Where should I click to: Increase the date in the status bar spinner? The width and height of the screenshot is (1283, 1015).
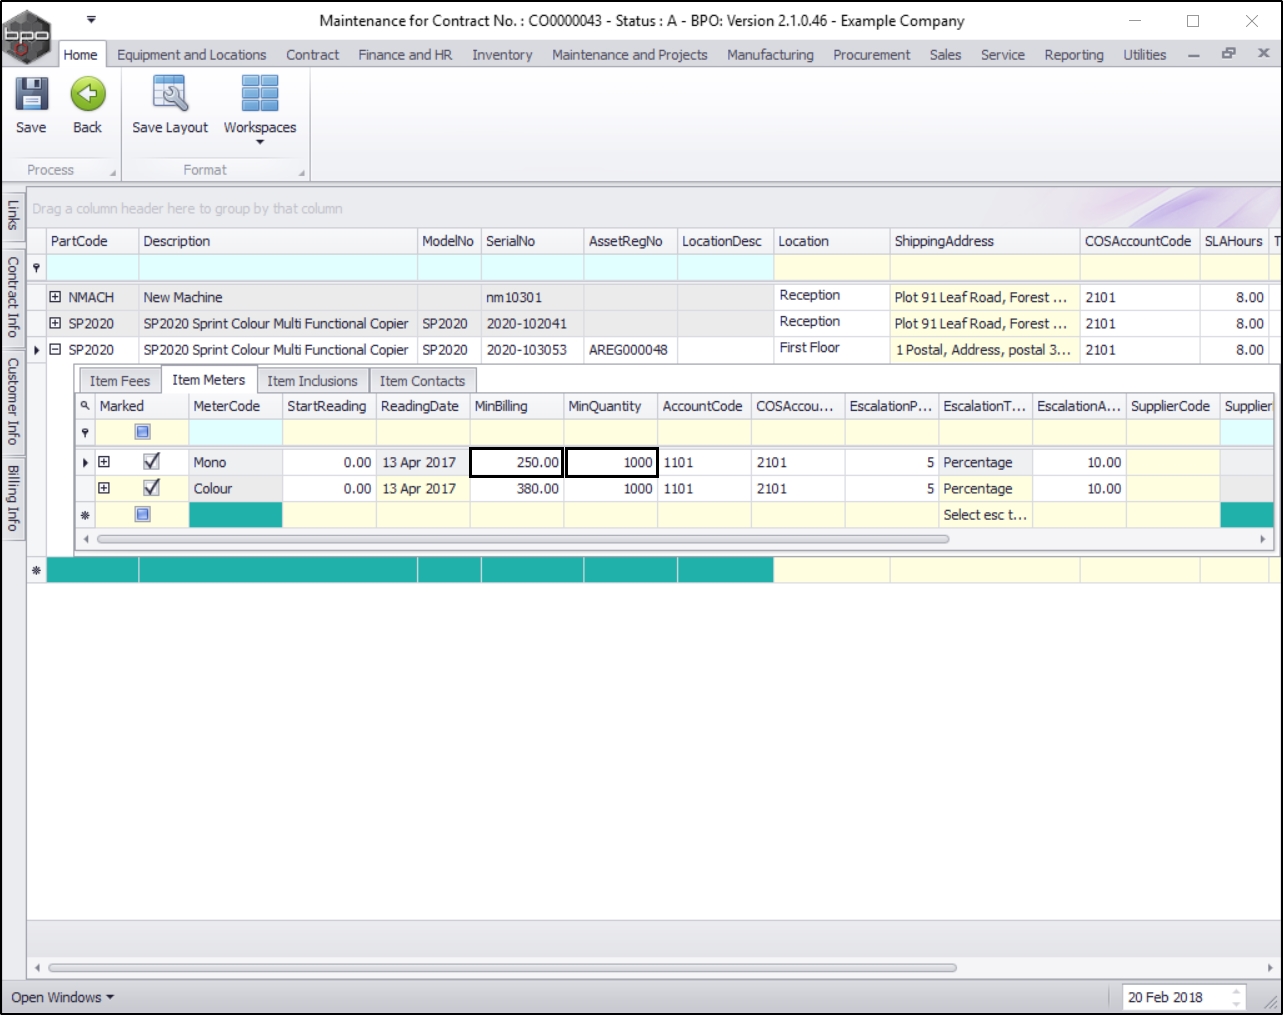pyautogui.click(x=1237, y=992)
